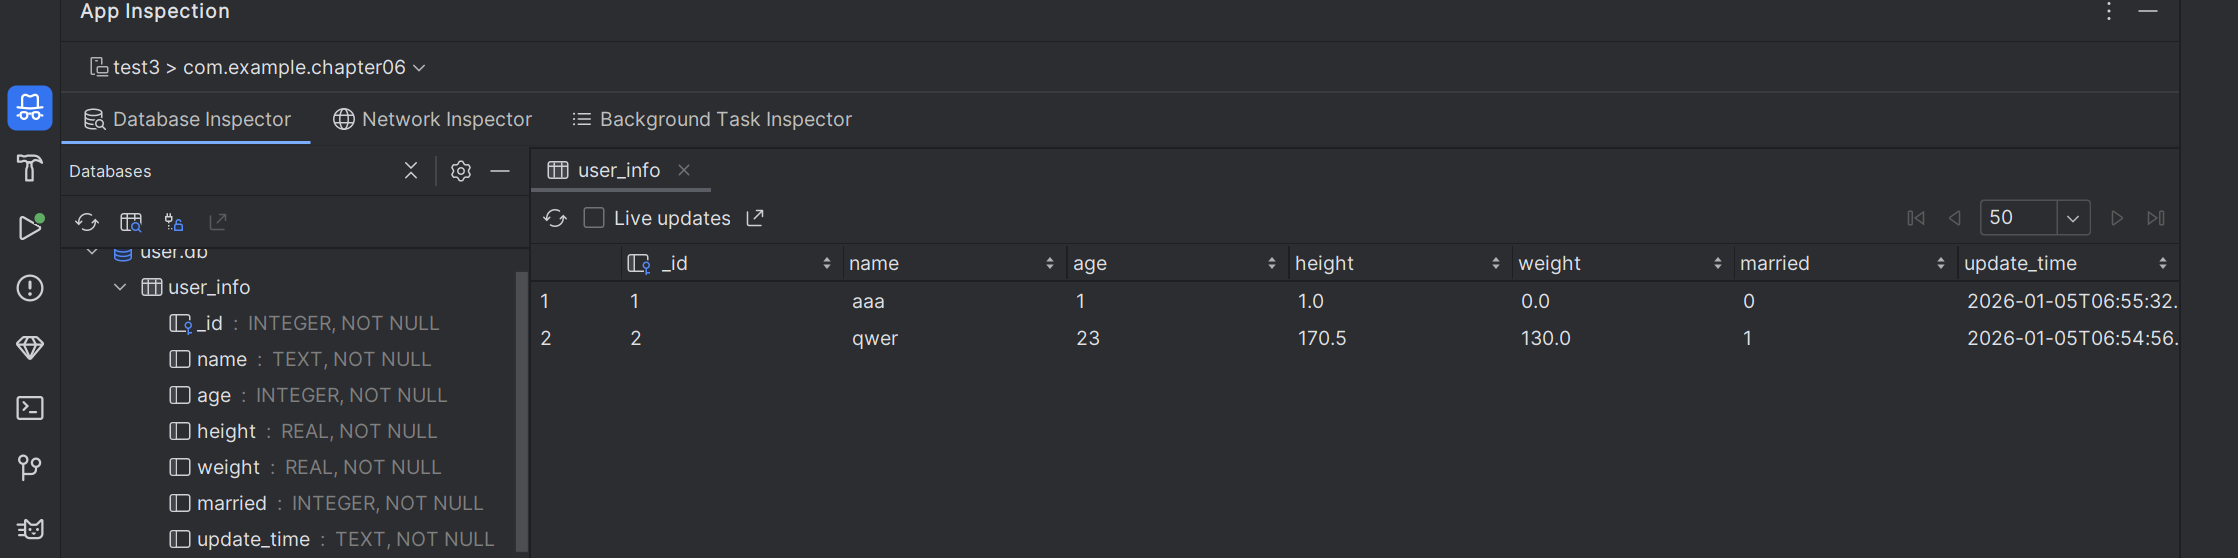2238x558 pixels.
Task: Click the Databases panel settings gear
Action: point(461,171)
